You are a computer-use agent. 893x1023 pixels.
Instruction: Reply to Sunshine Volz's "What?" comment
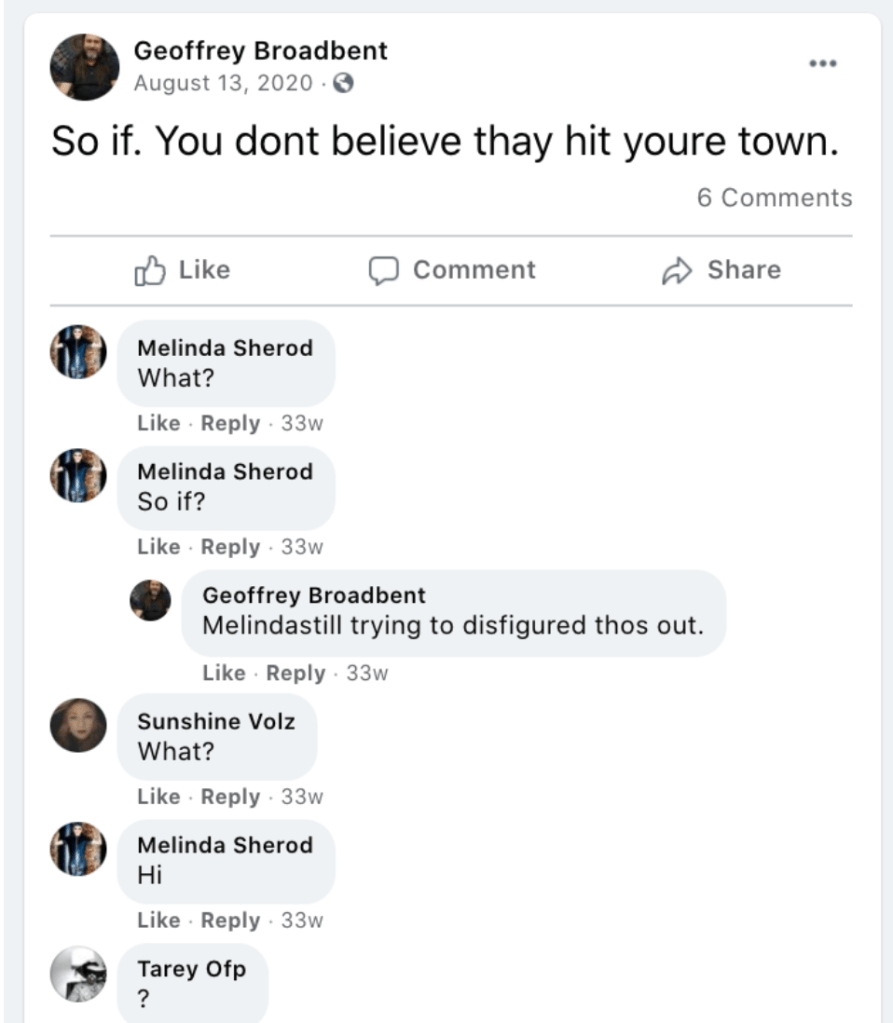[230, 797]
